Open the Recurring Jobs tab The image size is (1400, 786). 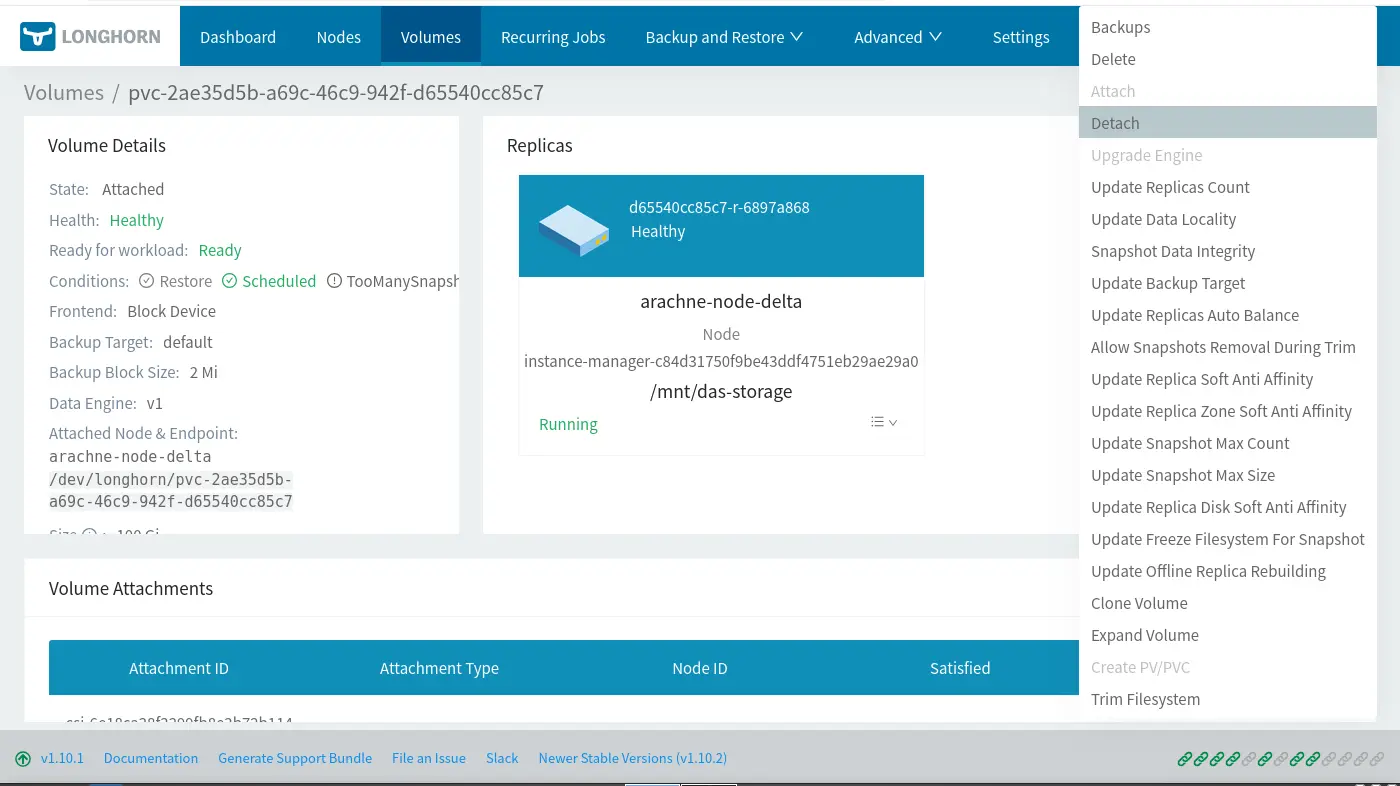coord(552,37)
